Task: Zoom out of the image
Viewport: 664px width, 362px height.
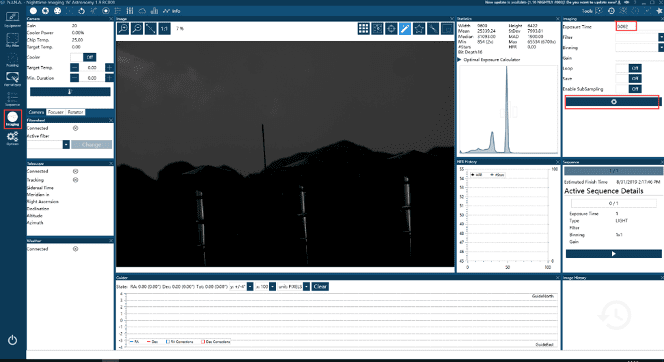Action: tap(137, 28)
